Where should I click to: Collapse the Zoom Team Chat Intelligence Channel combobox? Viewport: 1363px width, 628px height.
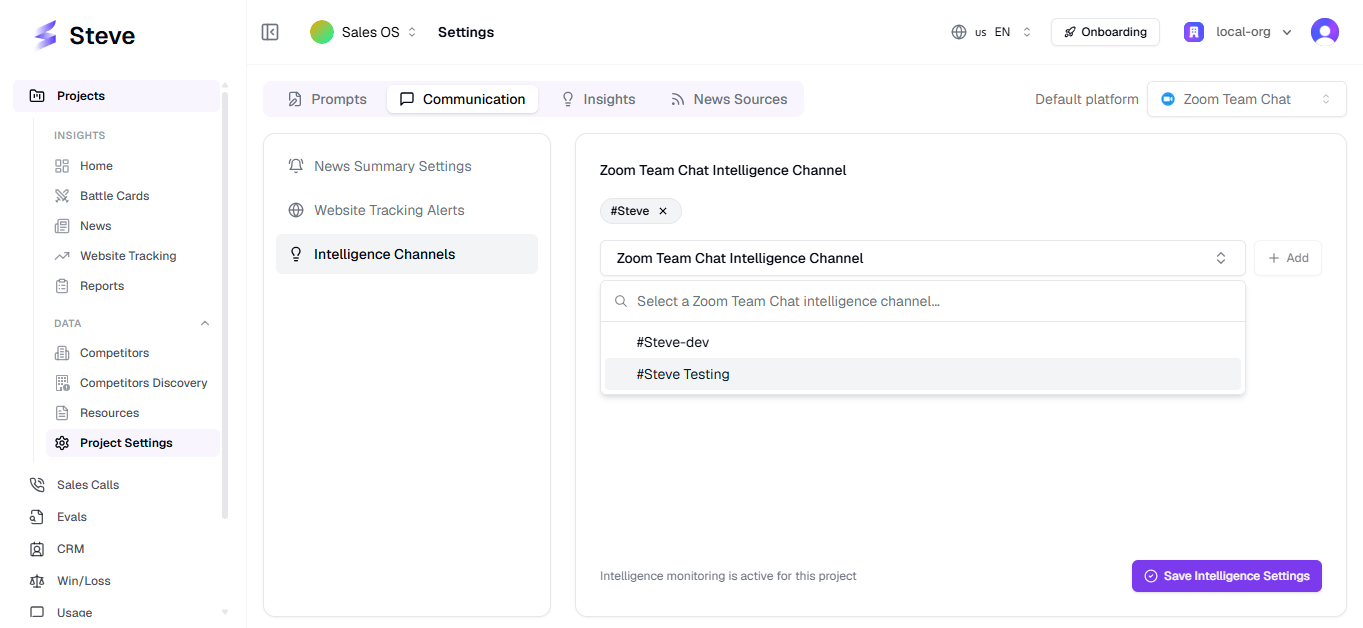(922, 258)
